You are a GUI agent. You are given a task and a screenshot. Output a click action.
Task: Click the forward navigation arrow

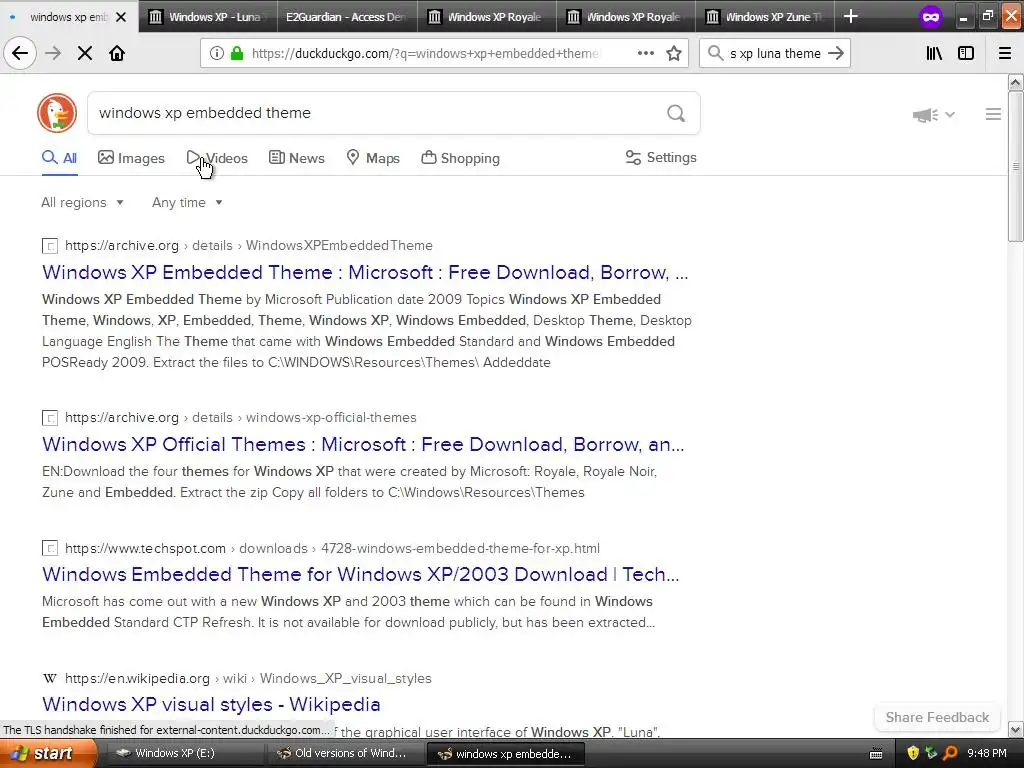(x=53, y=53)
